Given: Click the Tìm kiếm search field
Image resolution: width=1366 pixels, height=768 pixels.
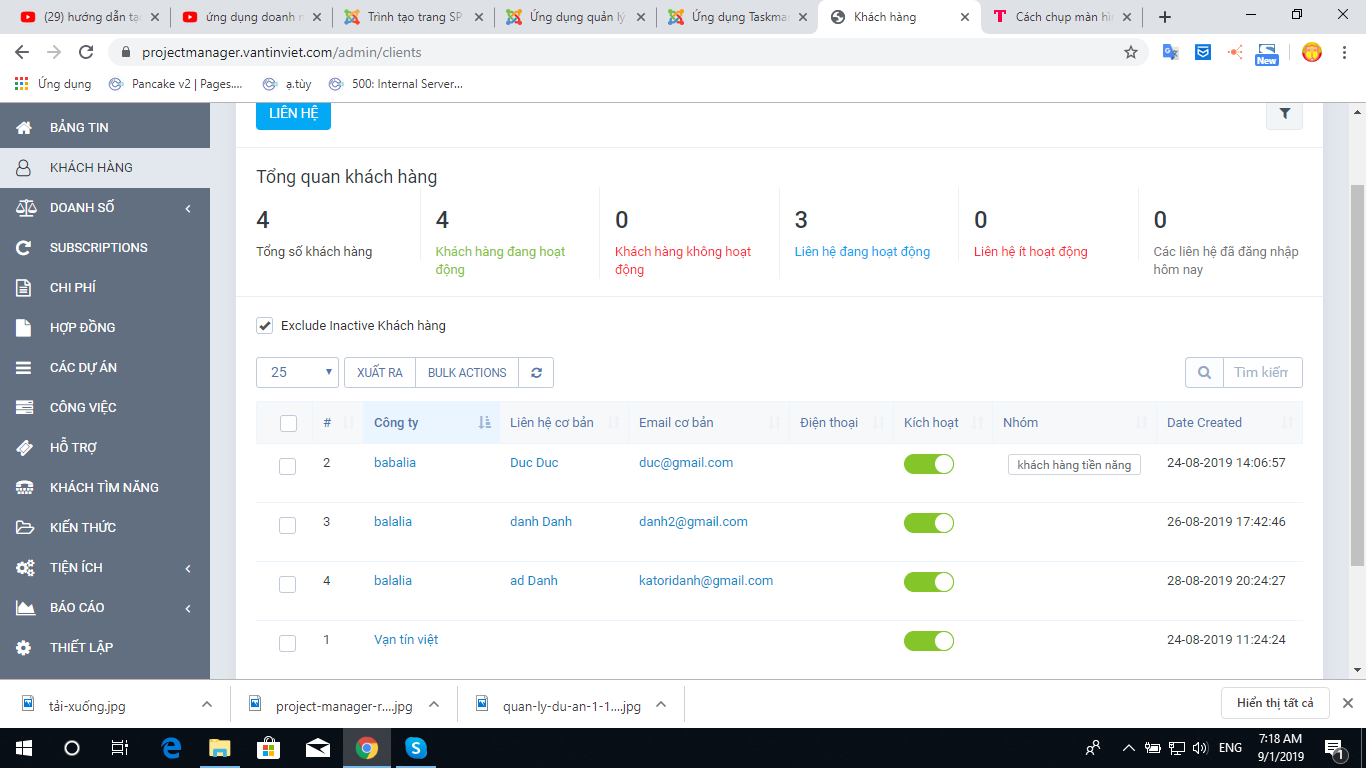Looking at the screenshot, I should point(1262,373).
